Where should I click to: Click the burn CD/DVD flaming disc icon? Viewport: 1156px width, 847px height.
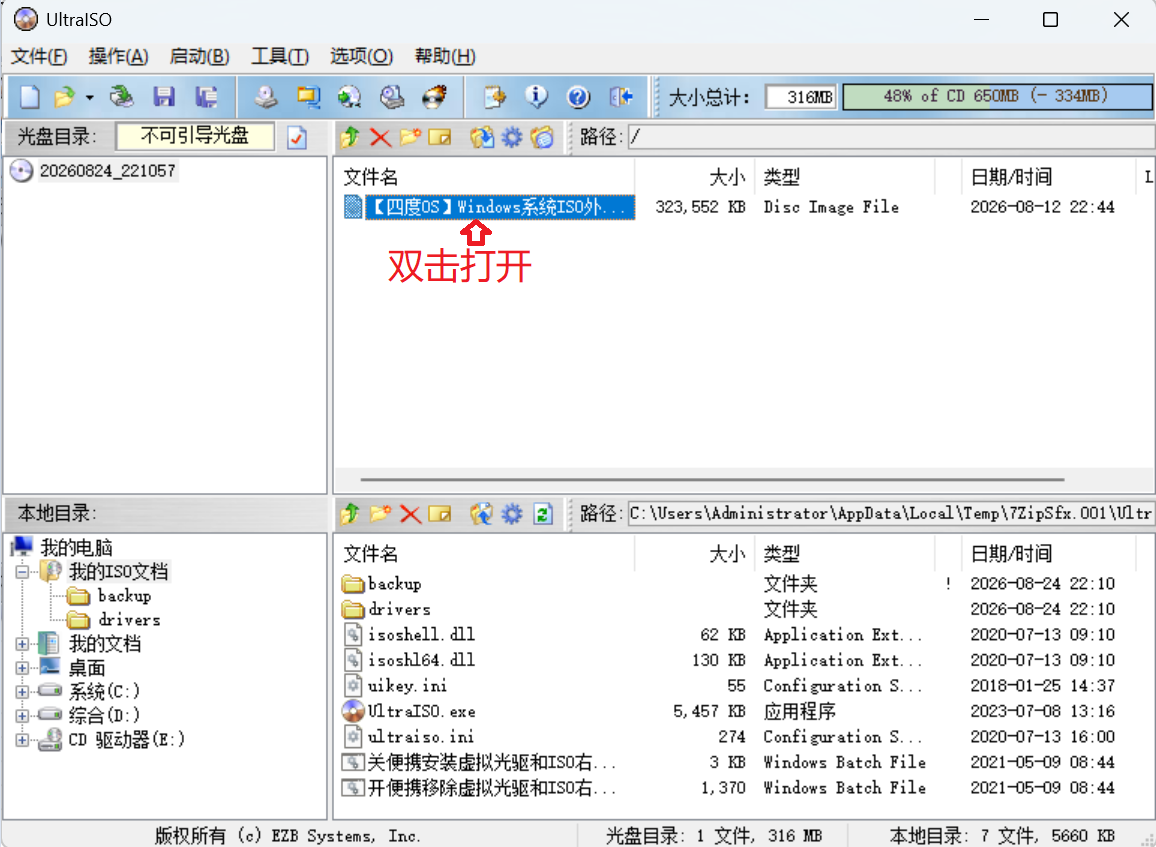pyautogui.click(x=434, y=97)
